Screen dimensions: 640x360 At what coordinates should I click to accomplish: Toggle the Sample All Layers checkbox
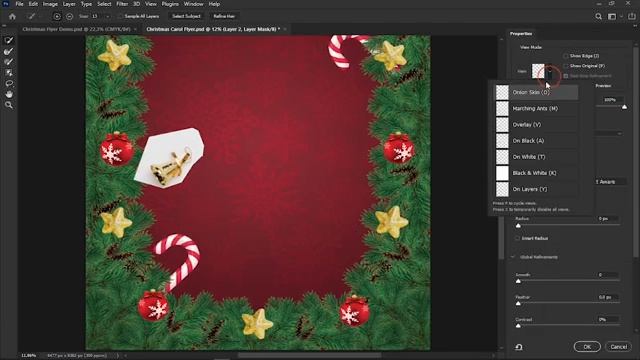pyautogui.click(x=120, y=16)
